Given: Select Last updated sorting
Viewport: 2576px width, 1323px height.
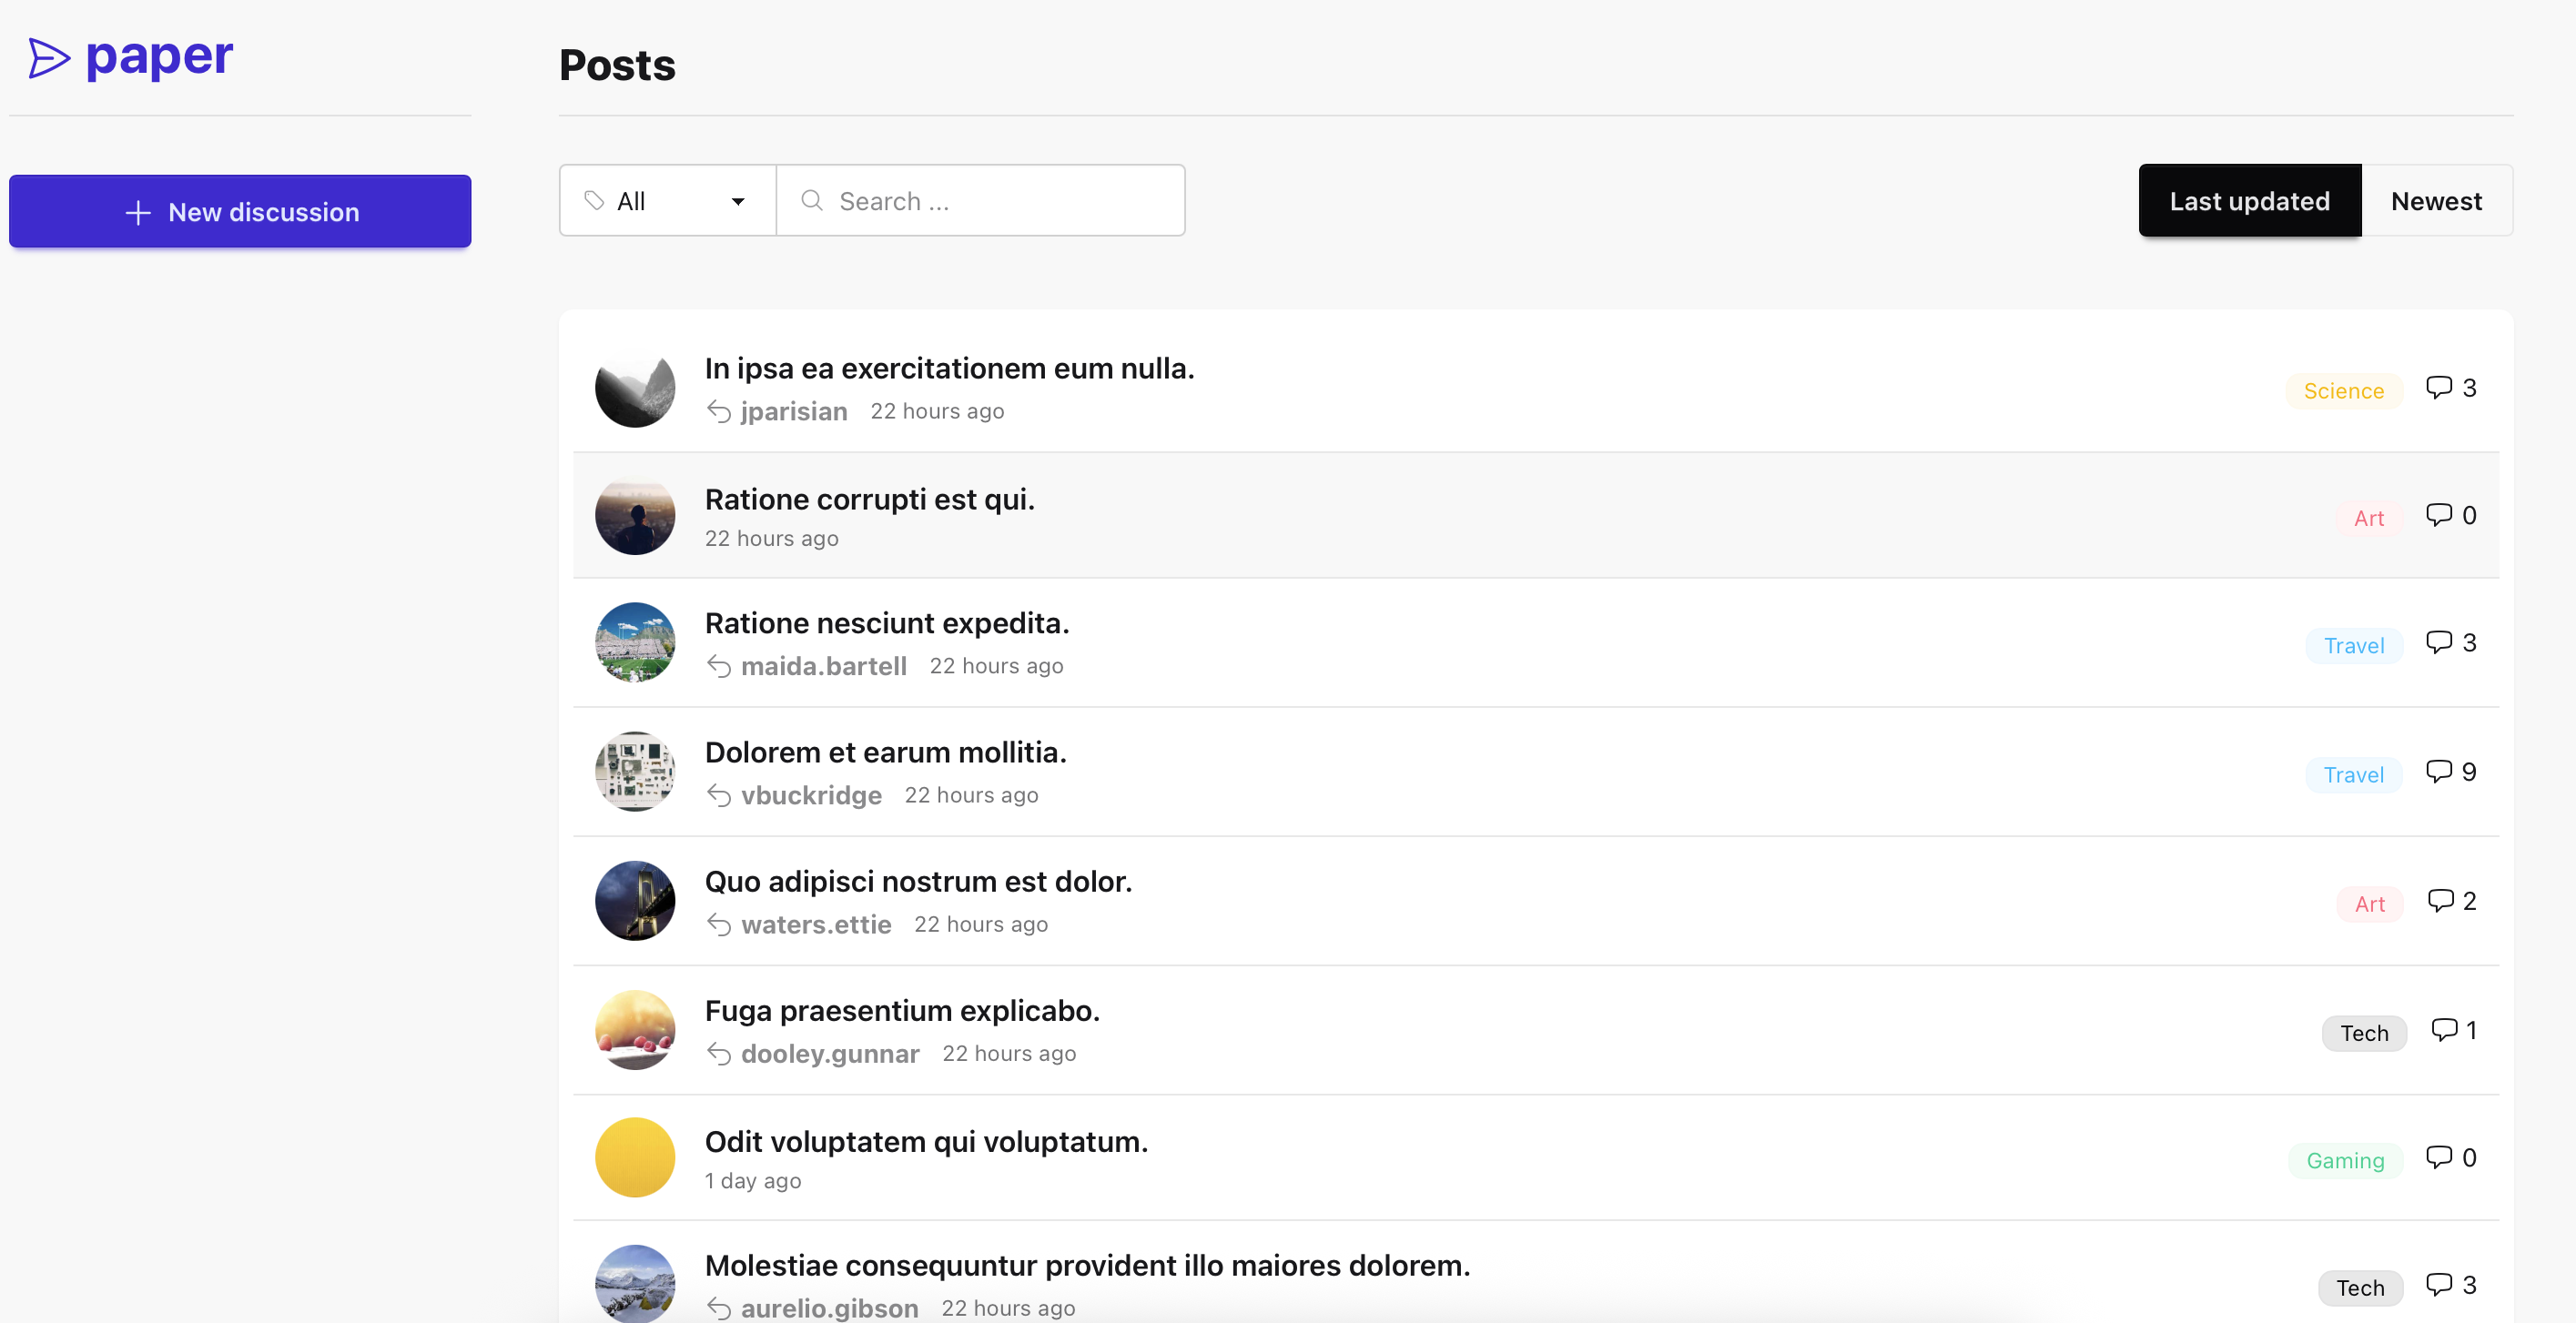Looking at the screenshot, I should [x=2249, y=201].
